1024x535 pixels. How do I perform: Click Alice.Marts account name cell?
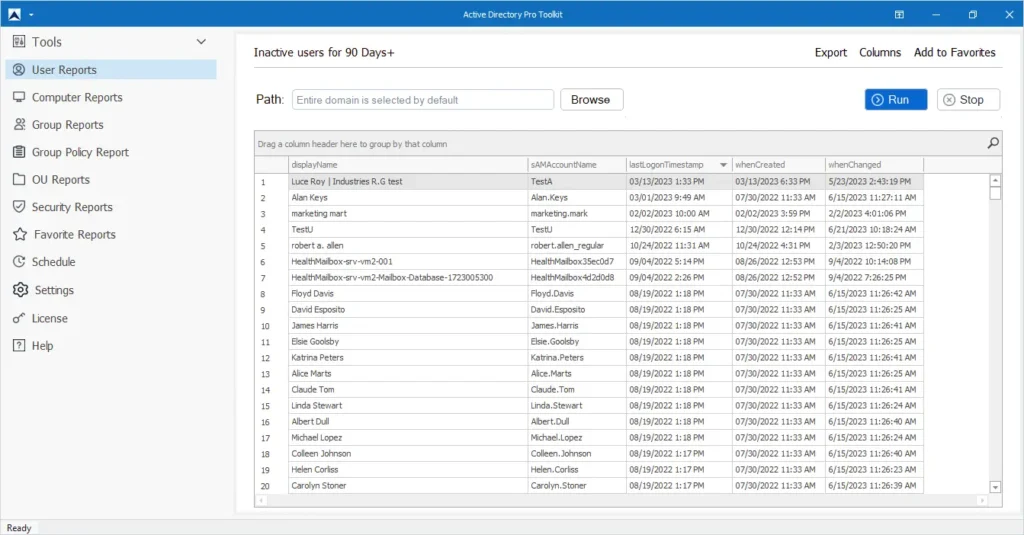(576, 374)
